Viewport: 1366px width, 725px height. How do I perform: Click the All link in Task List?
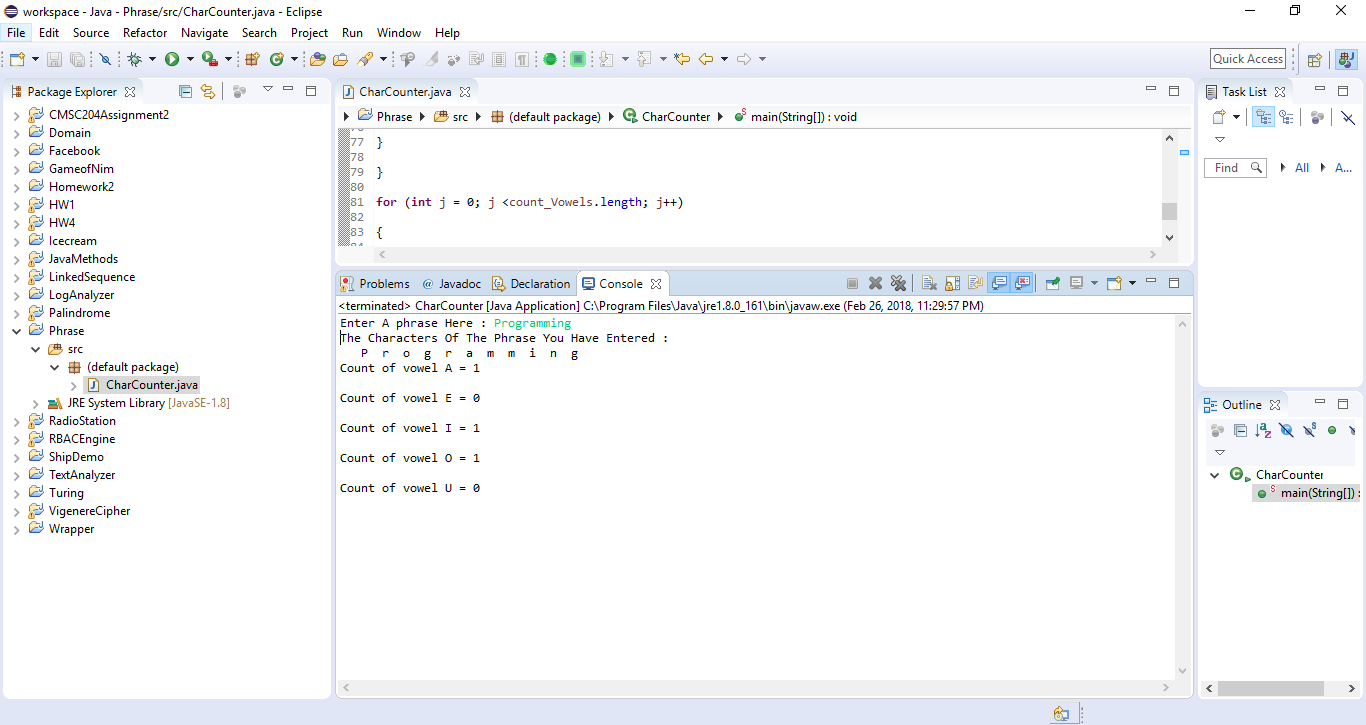[1301, 168]
